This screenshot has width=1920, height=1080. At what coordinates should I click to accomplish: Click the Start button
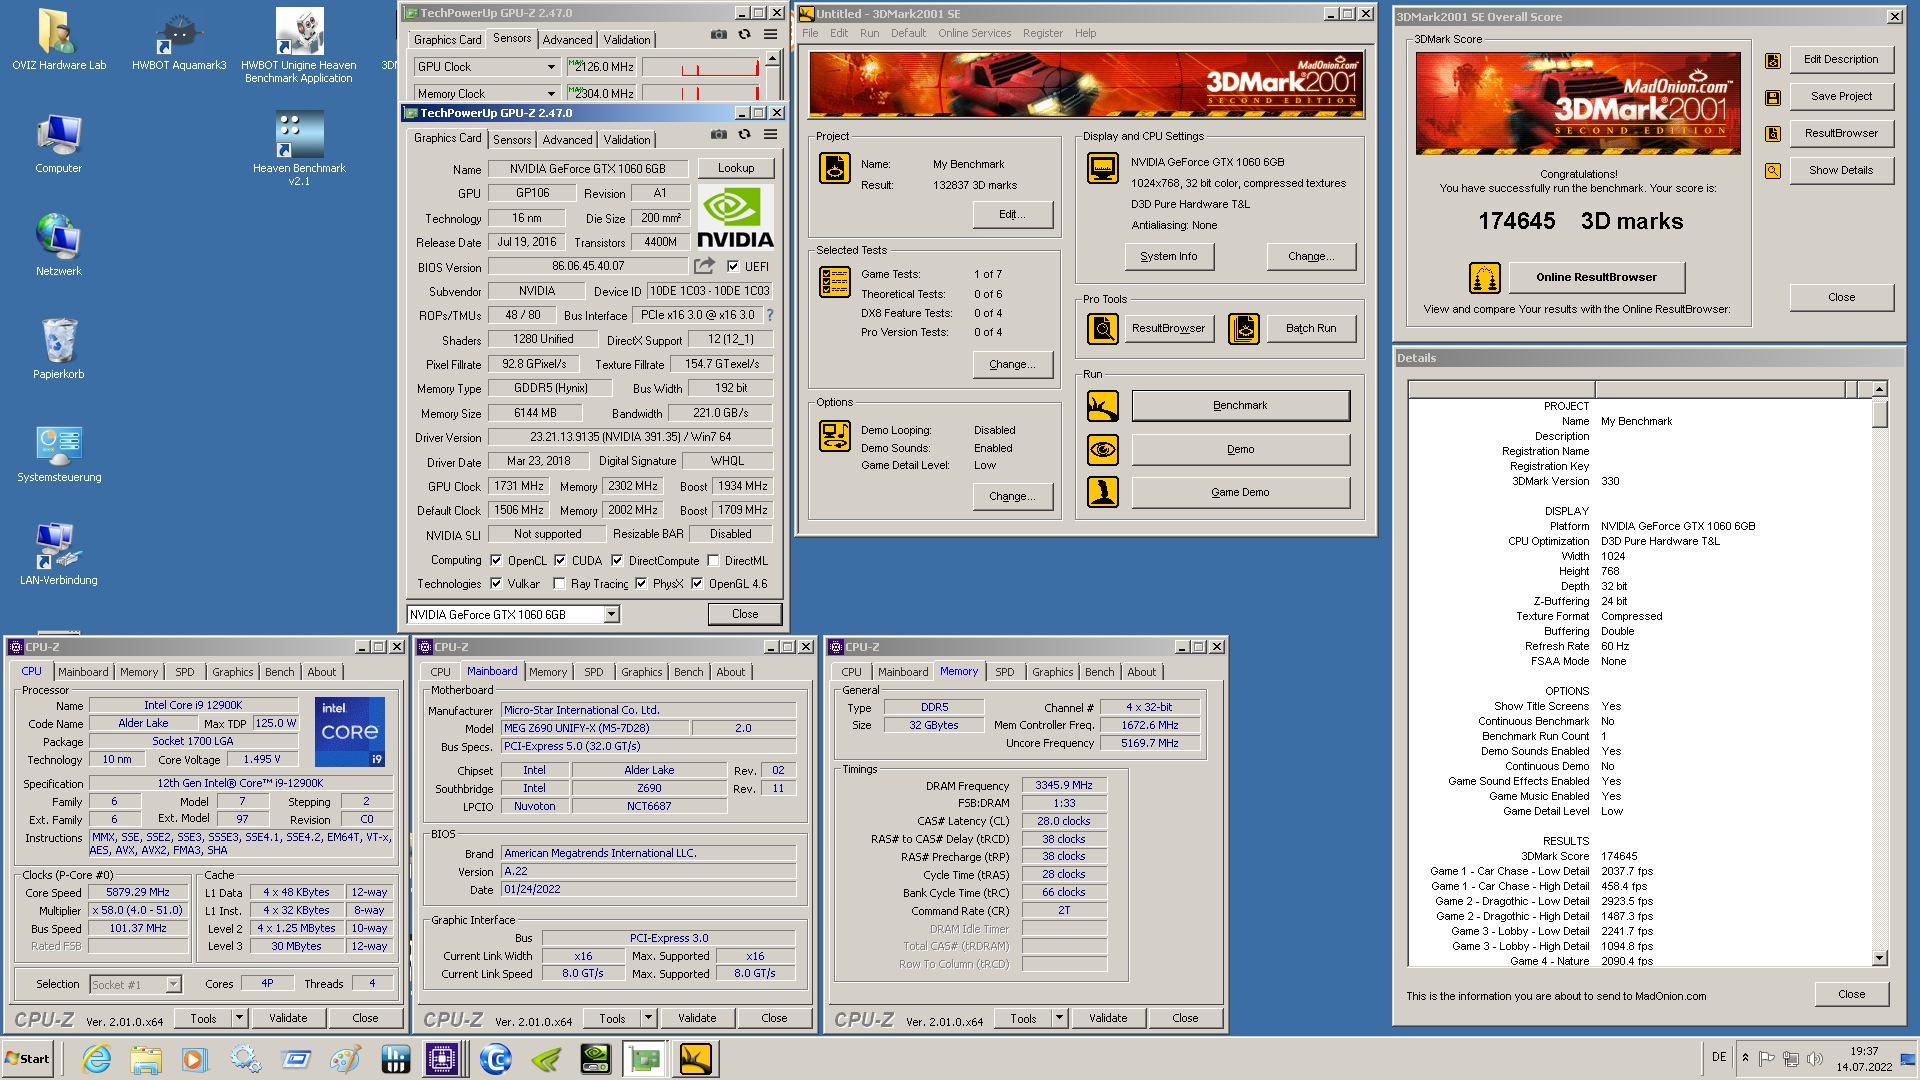27,1059
